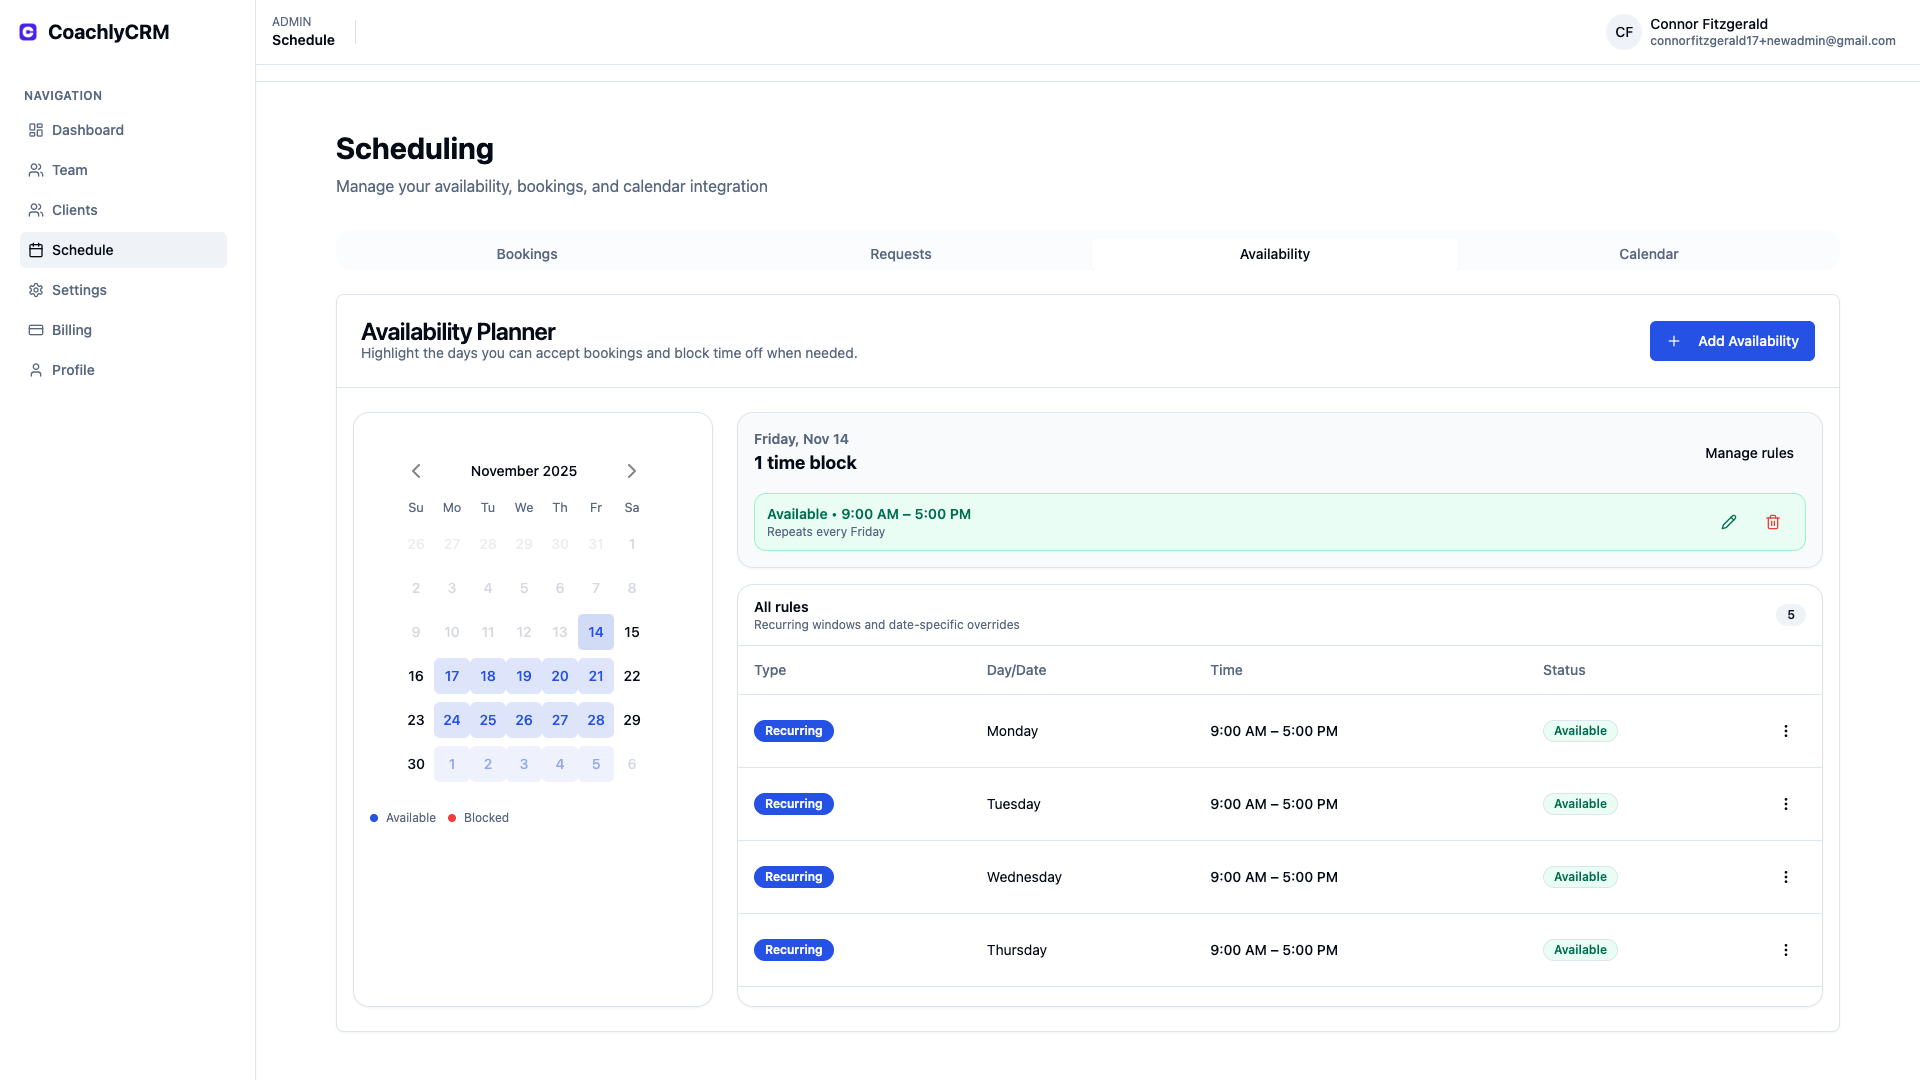The image size is (1920, 1080).
Task: Select November 15 on the mini calendar
Action: pyautogui.click(x=631, y=632)
